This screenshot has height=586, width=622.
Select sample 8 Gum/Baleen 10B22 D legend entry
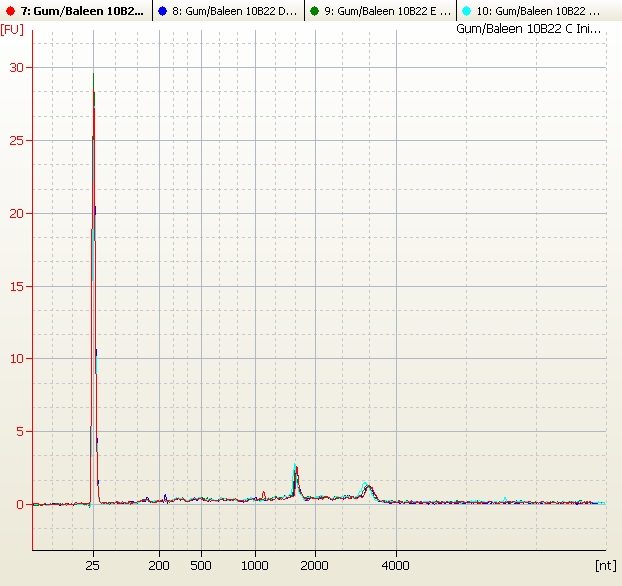(x=228, y=11)
